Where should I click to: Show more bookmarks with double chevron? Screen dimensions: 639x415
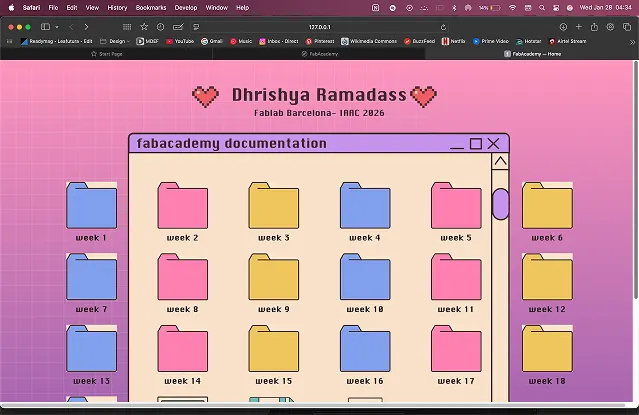(x=632, y=42)
